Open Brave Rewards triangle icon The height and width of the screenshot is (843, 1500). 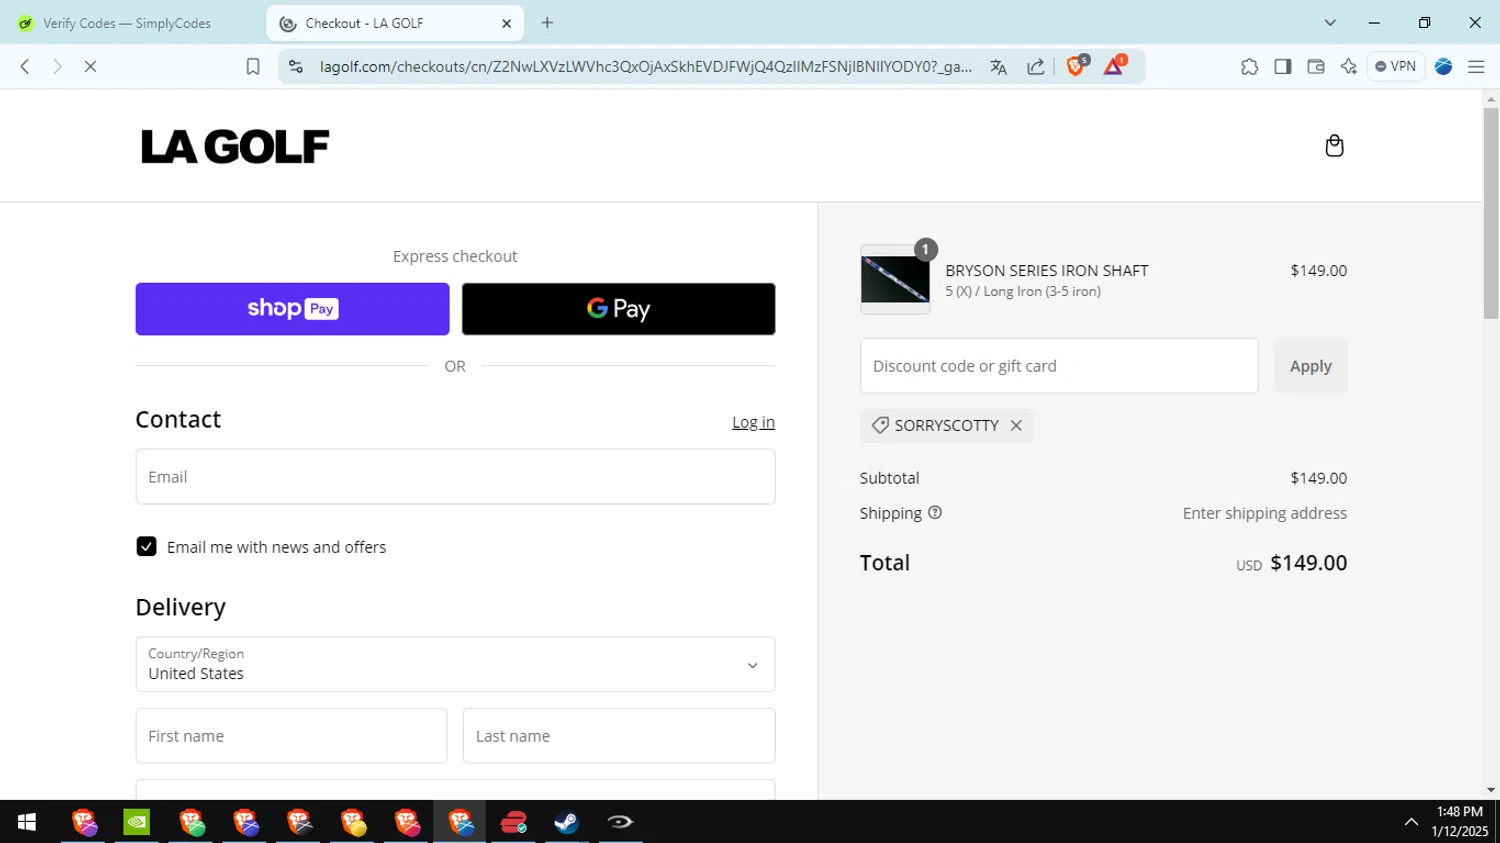click(x=1114, y=66)
